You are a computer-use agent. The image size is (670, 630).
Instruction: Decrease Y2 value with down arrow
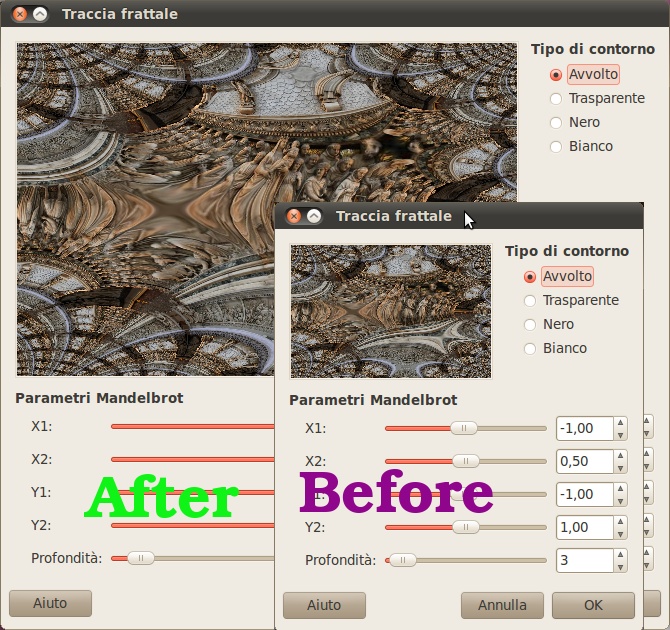tap(620, 533)
